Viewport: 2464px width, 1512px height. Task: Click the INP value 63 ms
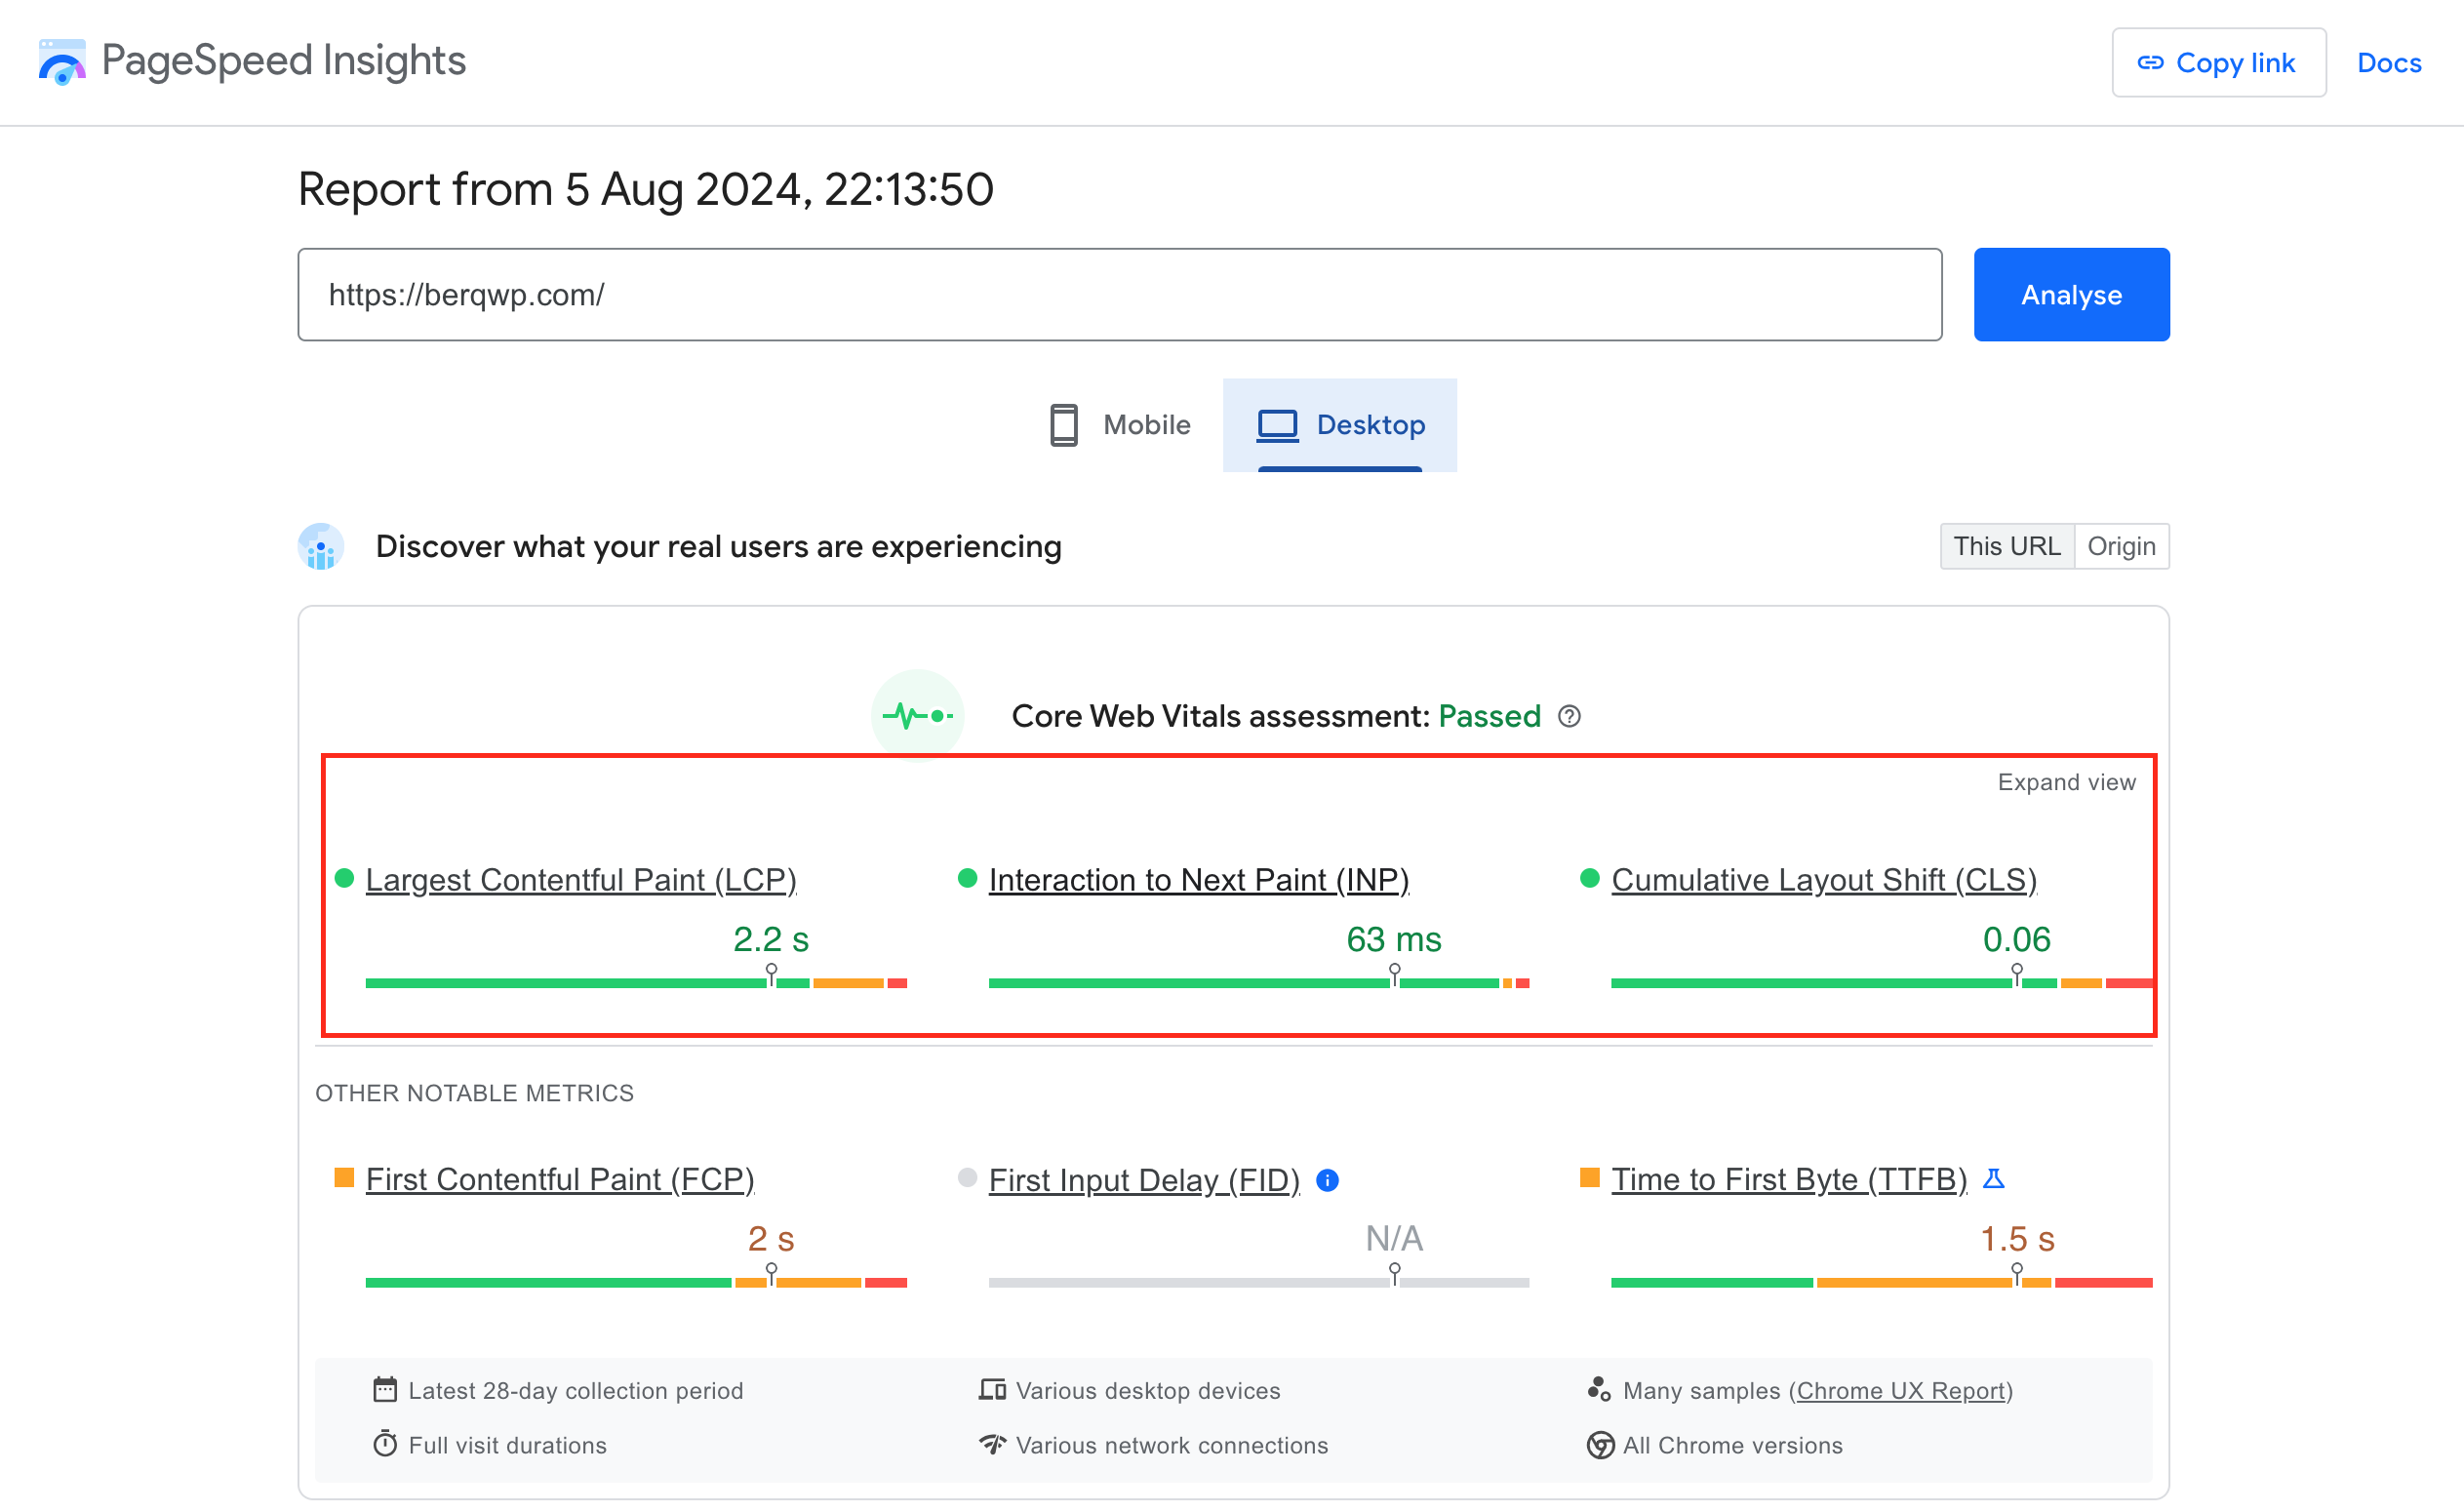(x=1394, y=939)
